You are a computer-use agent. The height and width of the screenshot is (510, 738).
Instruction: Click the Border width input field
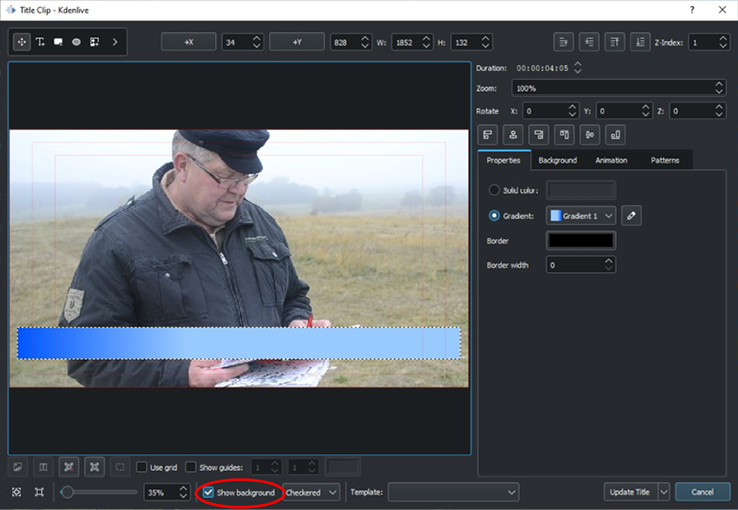573,265
